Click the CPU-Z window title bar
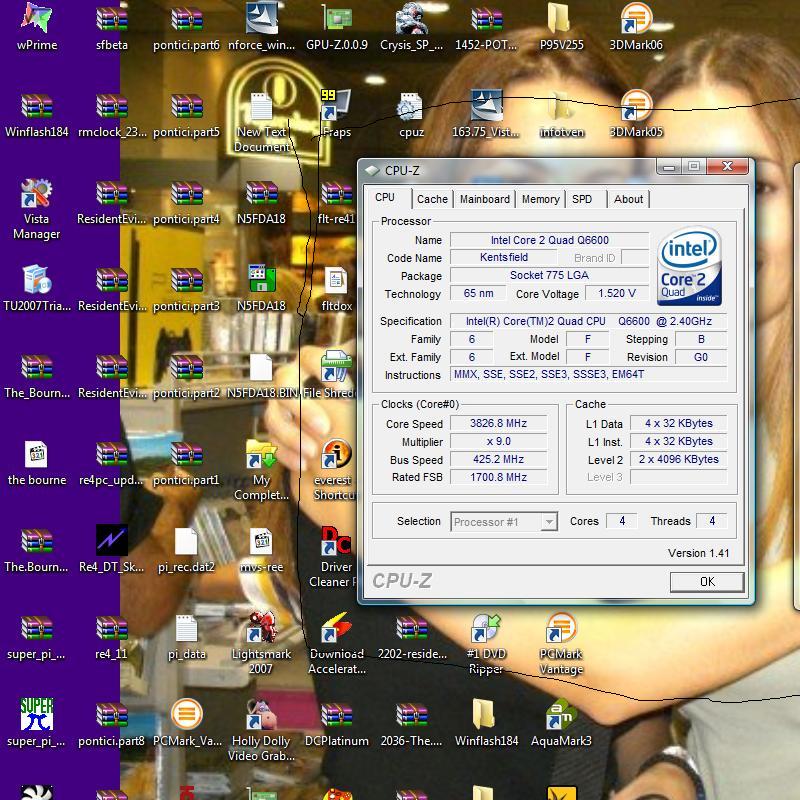This screenshot has width=800, height=800. point(508,170)
